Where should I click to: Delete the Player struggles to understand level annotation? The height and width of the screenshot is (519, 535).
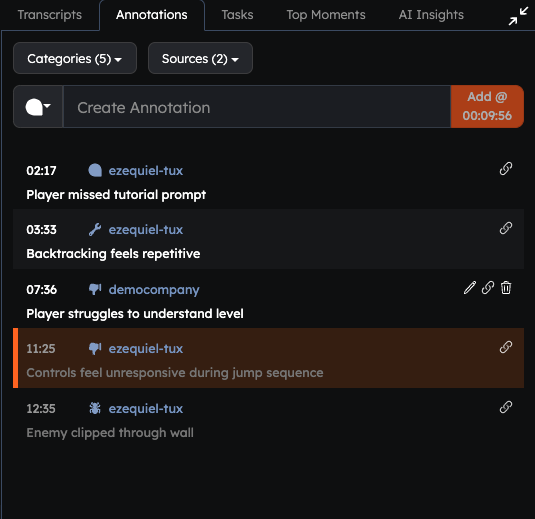506,288
